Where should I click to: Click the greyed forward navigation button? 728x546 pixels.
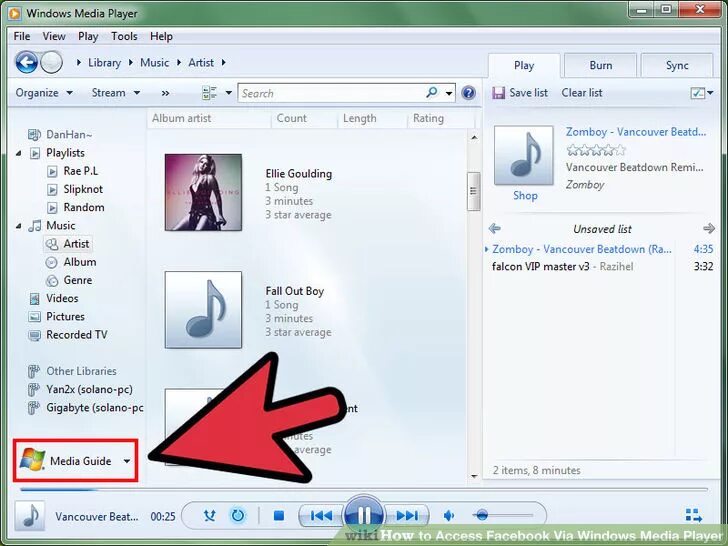pyautogui.click(x=51, y=62)
